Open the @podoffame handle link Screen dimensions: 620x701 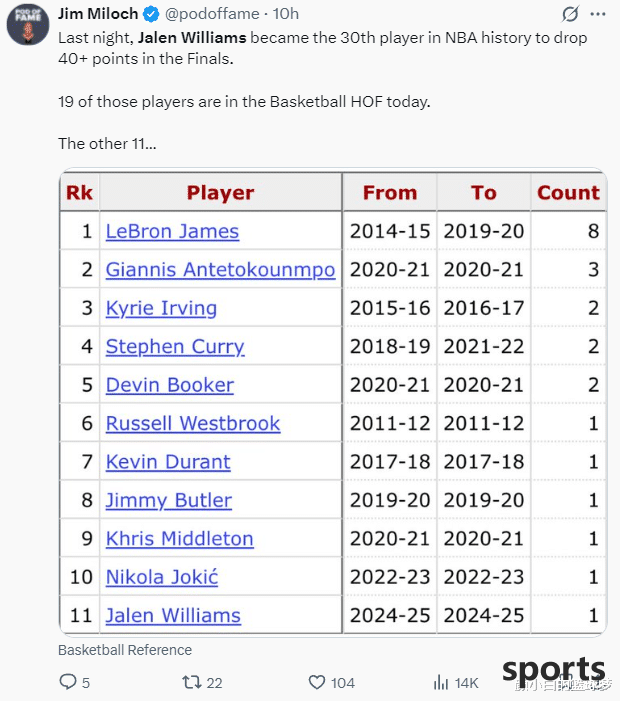coord(212,14)
